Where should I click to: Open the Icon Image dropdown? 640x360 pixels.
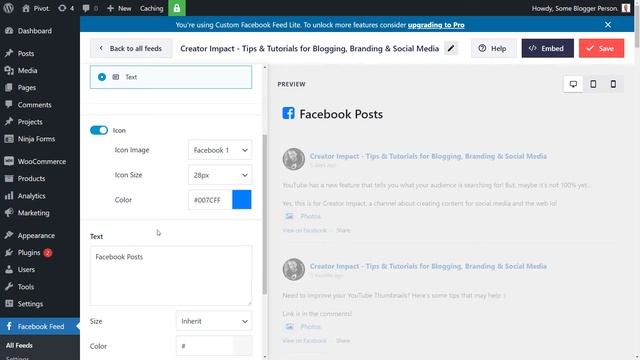coord(220,150)
